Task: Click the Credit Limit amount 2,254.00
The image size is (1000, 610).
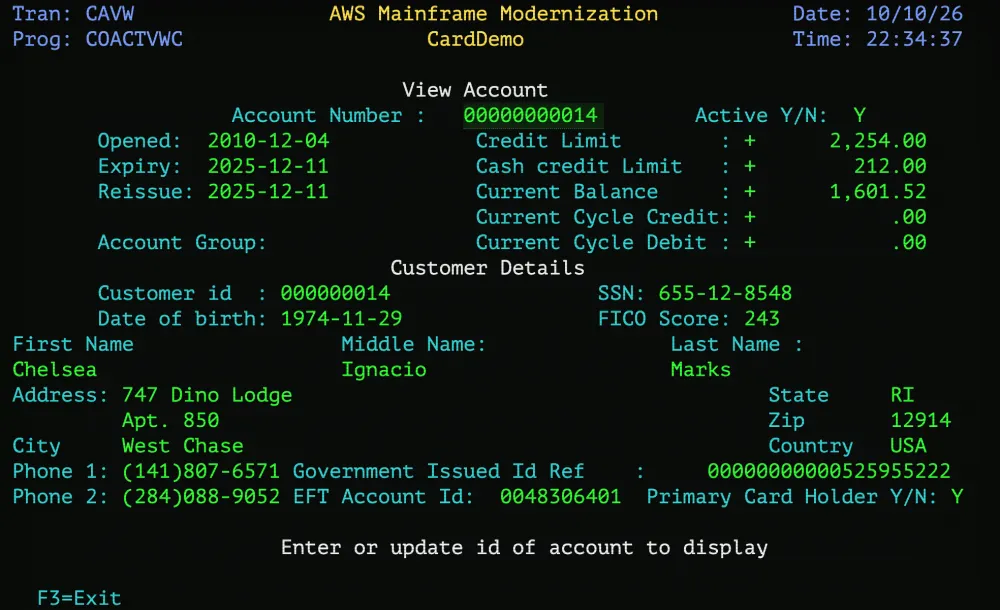Action: [x=878, y=140]
